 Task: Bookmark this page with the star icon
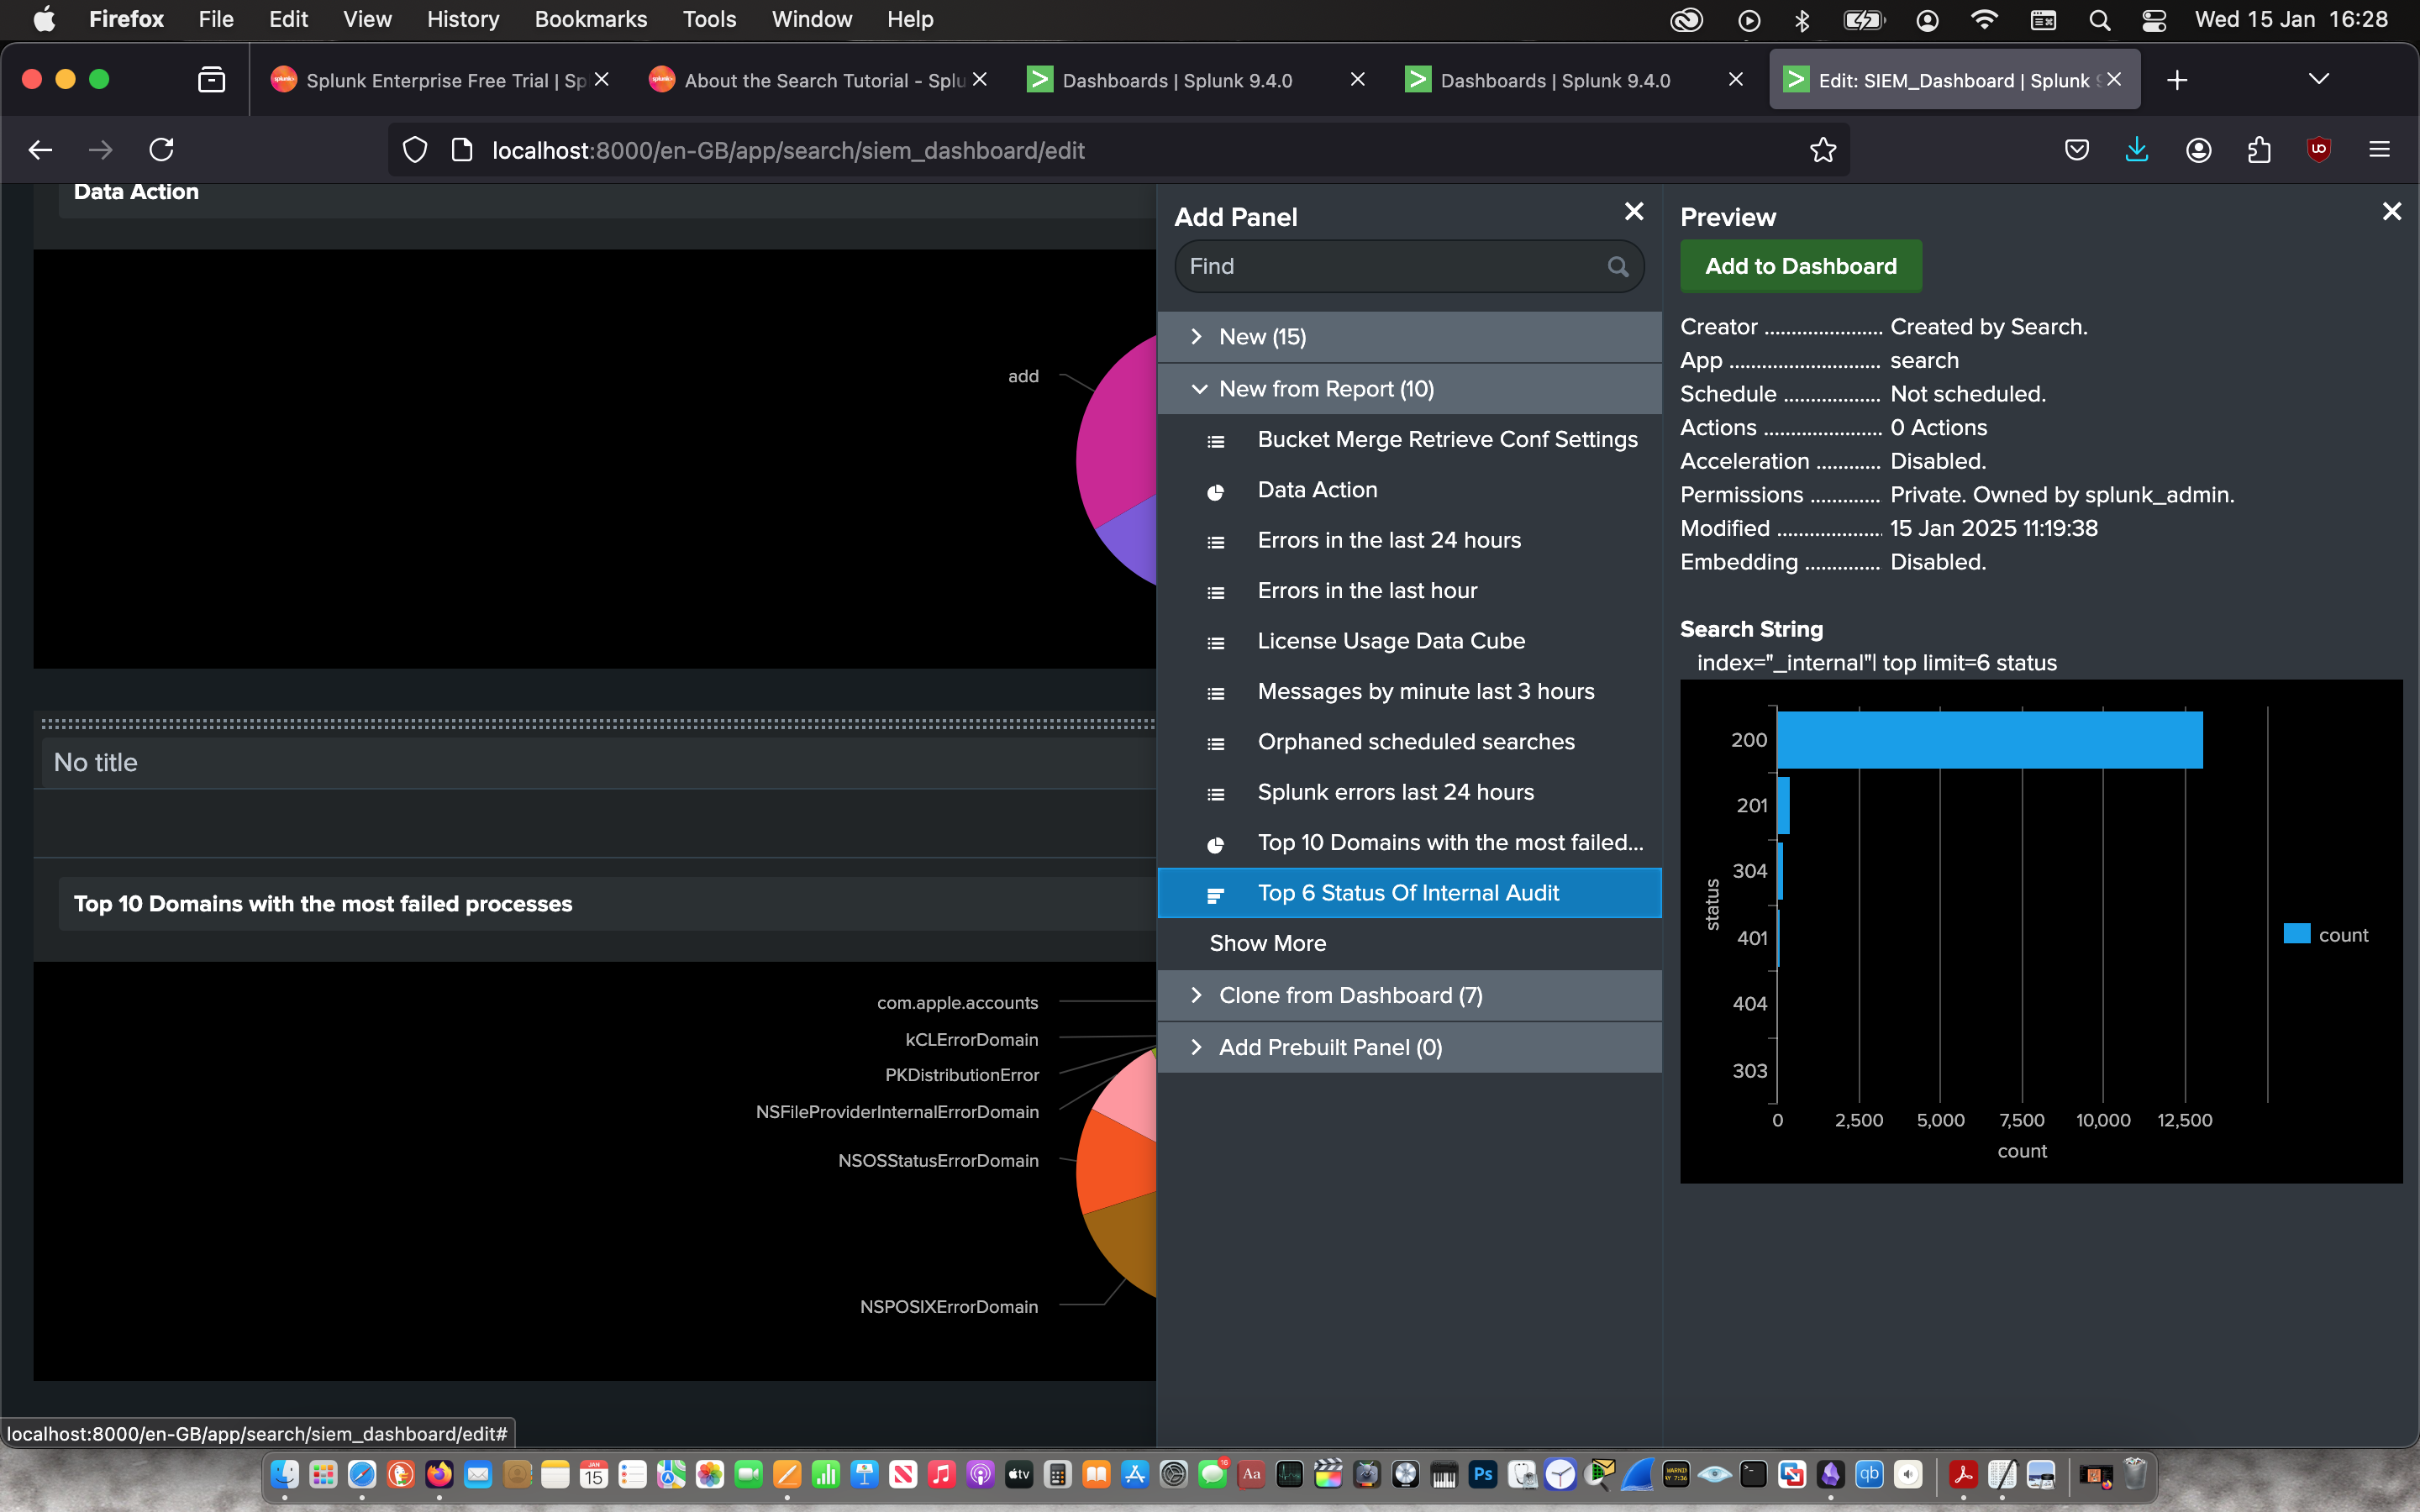1822,150
